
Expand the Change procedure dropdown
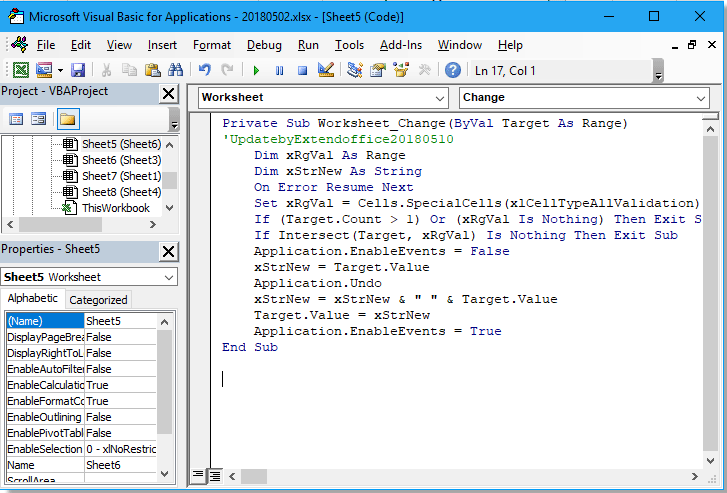tap(702, 98)
